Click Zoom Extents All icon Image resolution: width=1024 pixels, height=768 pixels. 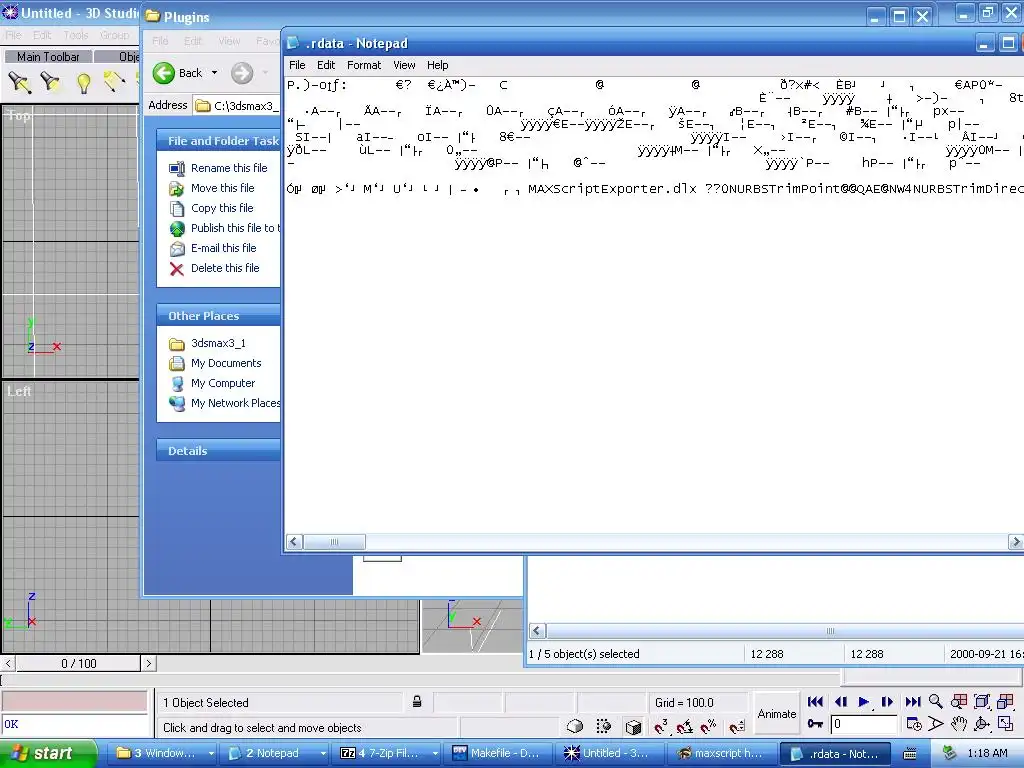1006,702
